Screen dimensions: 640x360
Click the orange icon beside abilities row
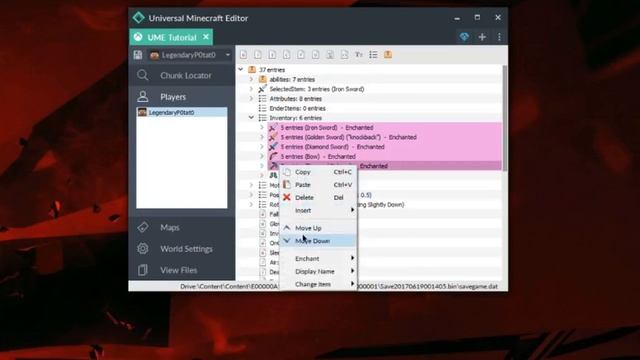click(262, 79)
